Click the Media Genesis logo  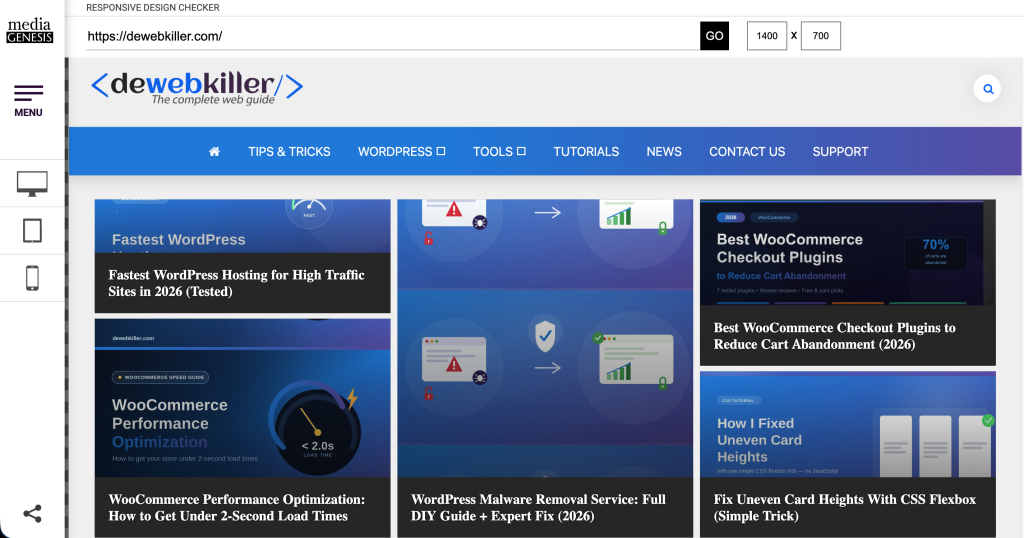pyautogui.click(x=29, y=31)
